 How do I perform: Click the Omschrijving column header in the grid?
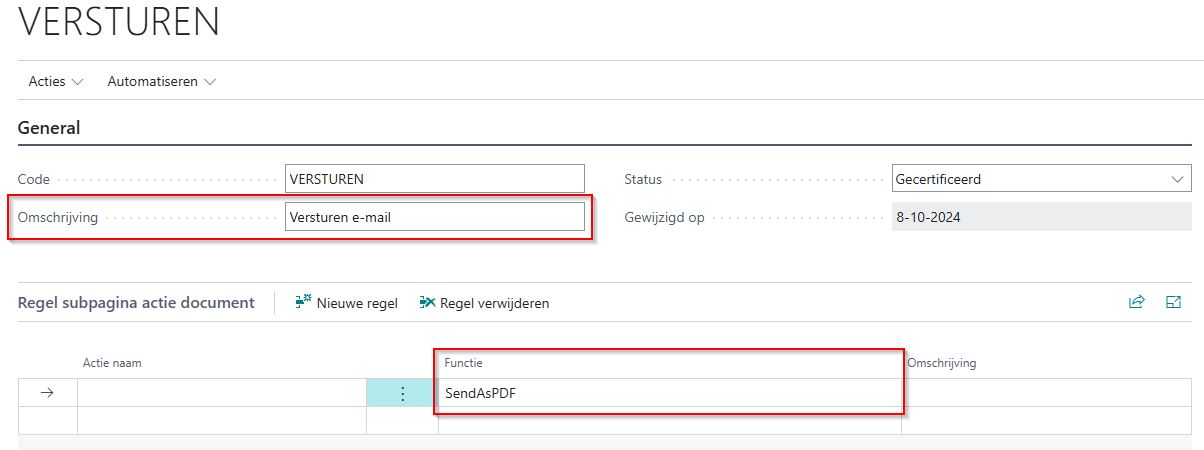pos(942,363)
